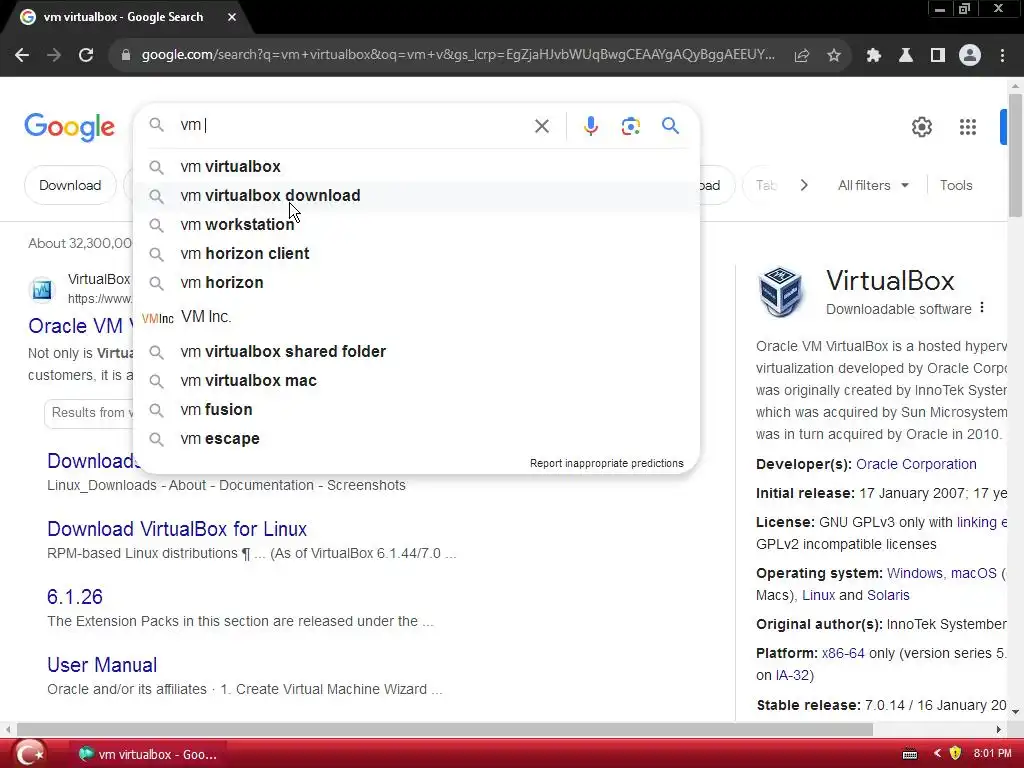
Task: Bookmark this page with the star icon
Action: 834,56
